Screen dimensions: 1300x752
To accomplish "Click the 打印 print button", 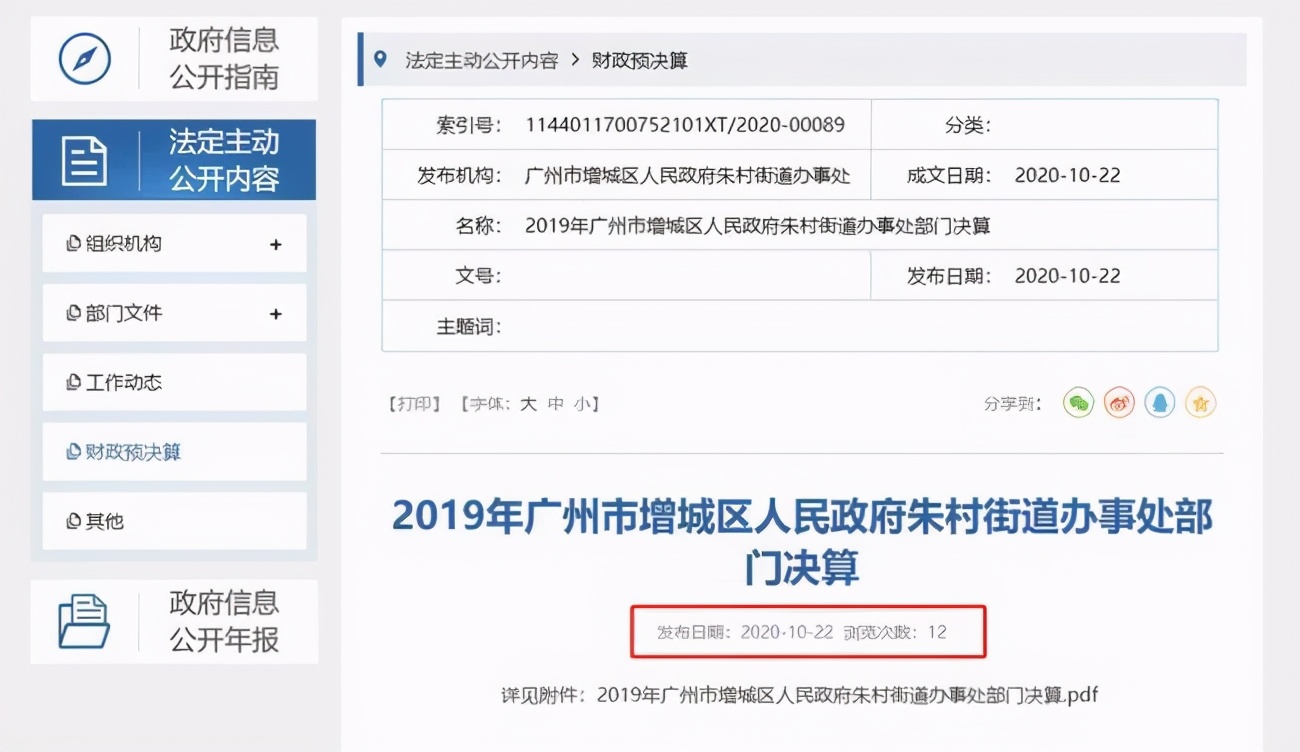I will click(x=413, y=403).
